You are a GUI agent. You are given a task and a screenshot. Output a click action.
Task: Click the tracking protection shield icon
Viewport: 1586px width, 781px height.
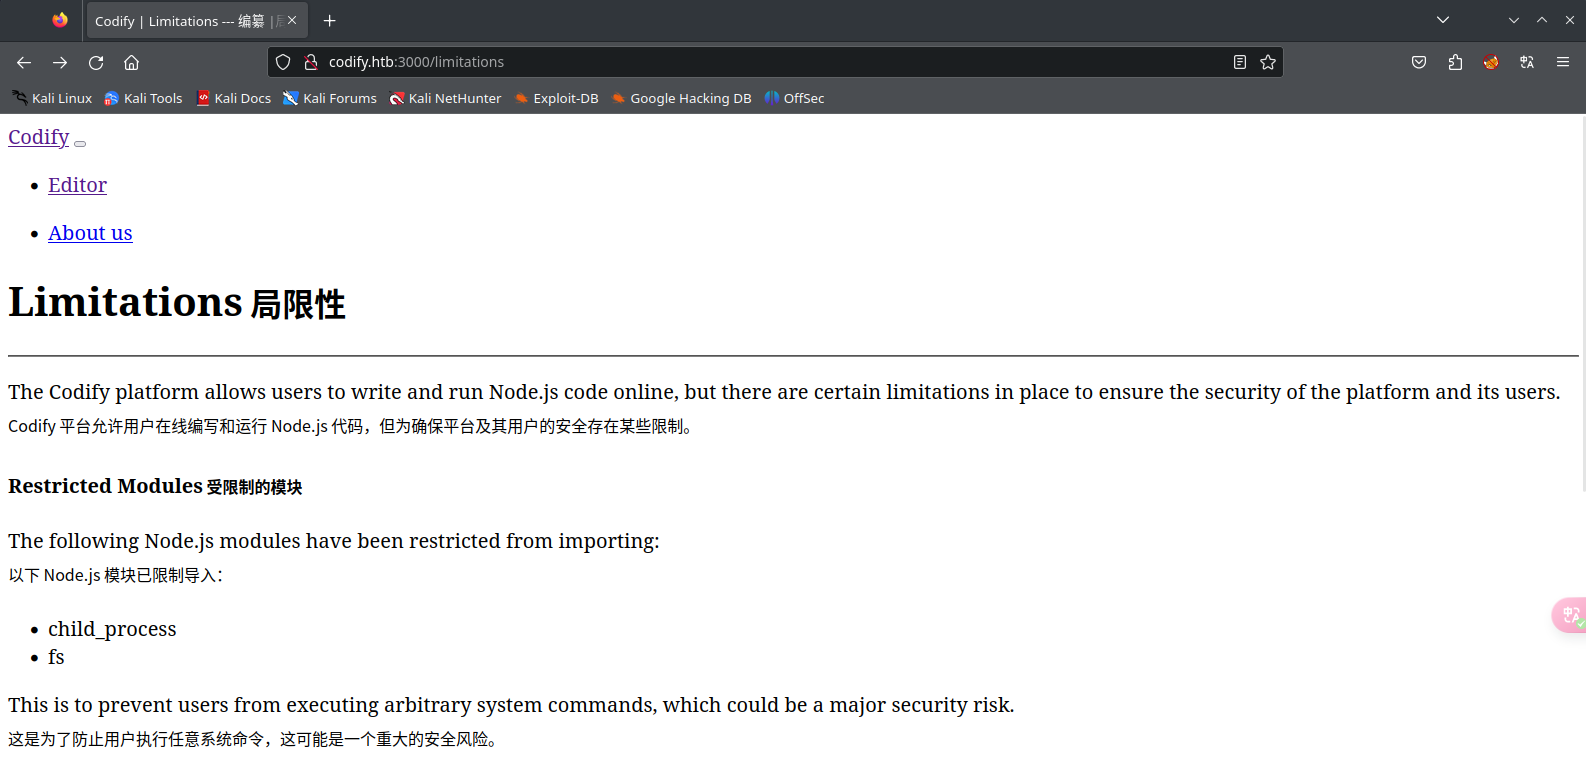point(283,62)
